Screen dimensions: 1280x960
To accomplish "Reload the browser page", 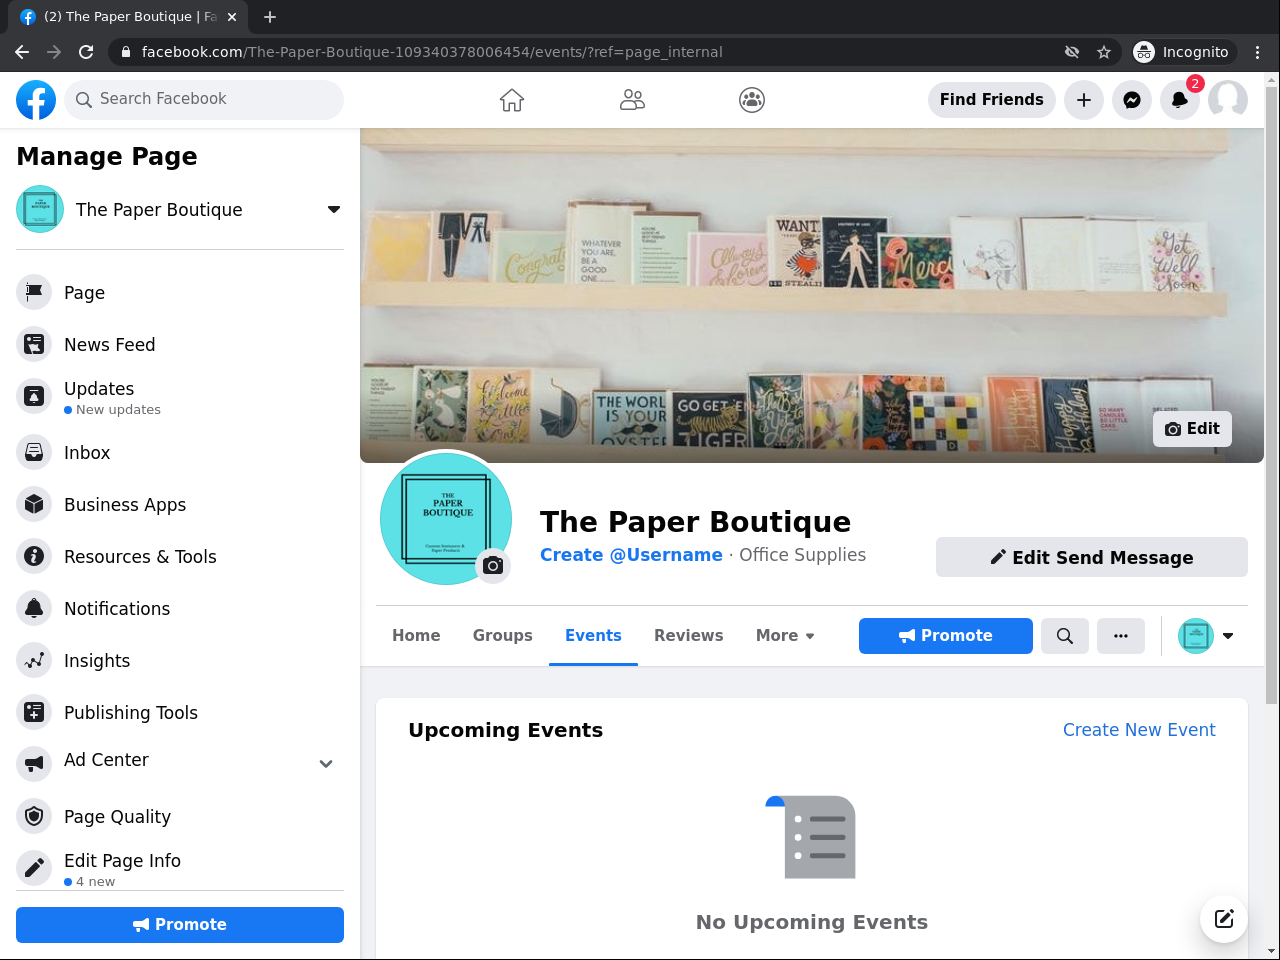I will [86, 52].
